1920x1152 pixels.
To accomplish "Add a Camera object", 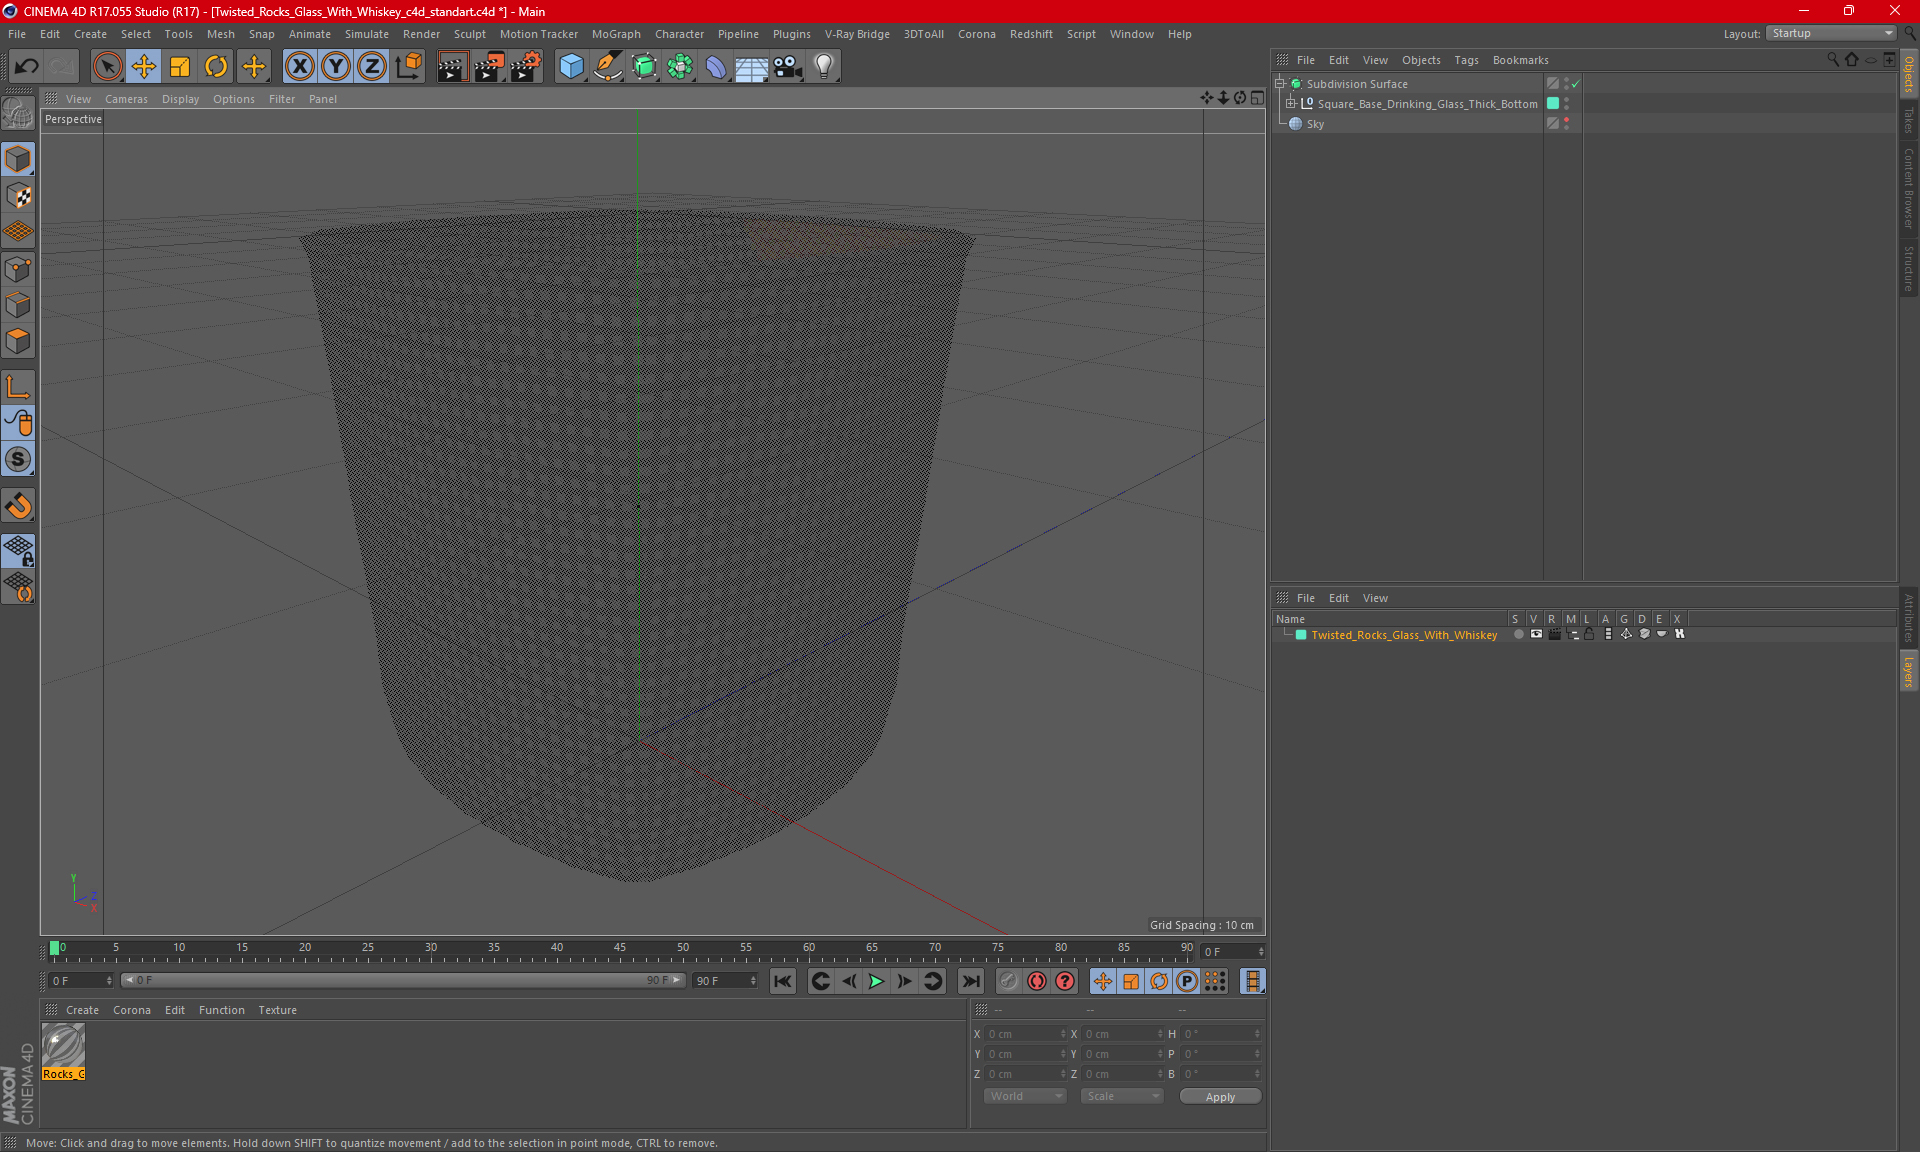I will tap(788, 66).
